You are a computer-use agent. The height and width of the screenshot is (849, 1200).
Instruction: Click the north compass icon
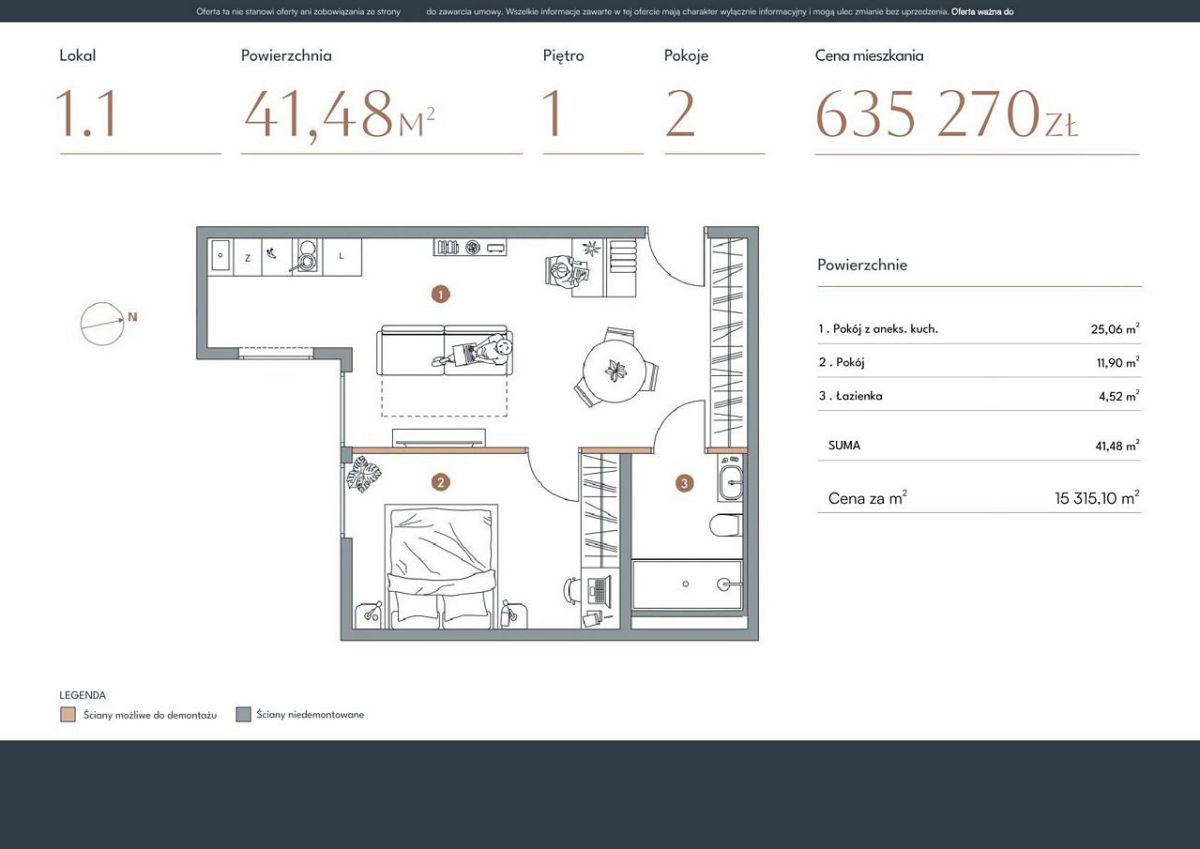coord(103,323)
